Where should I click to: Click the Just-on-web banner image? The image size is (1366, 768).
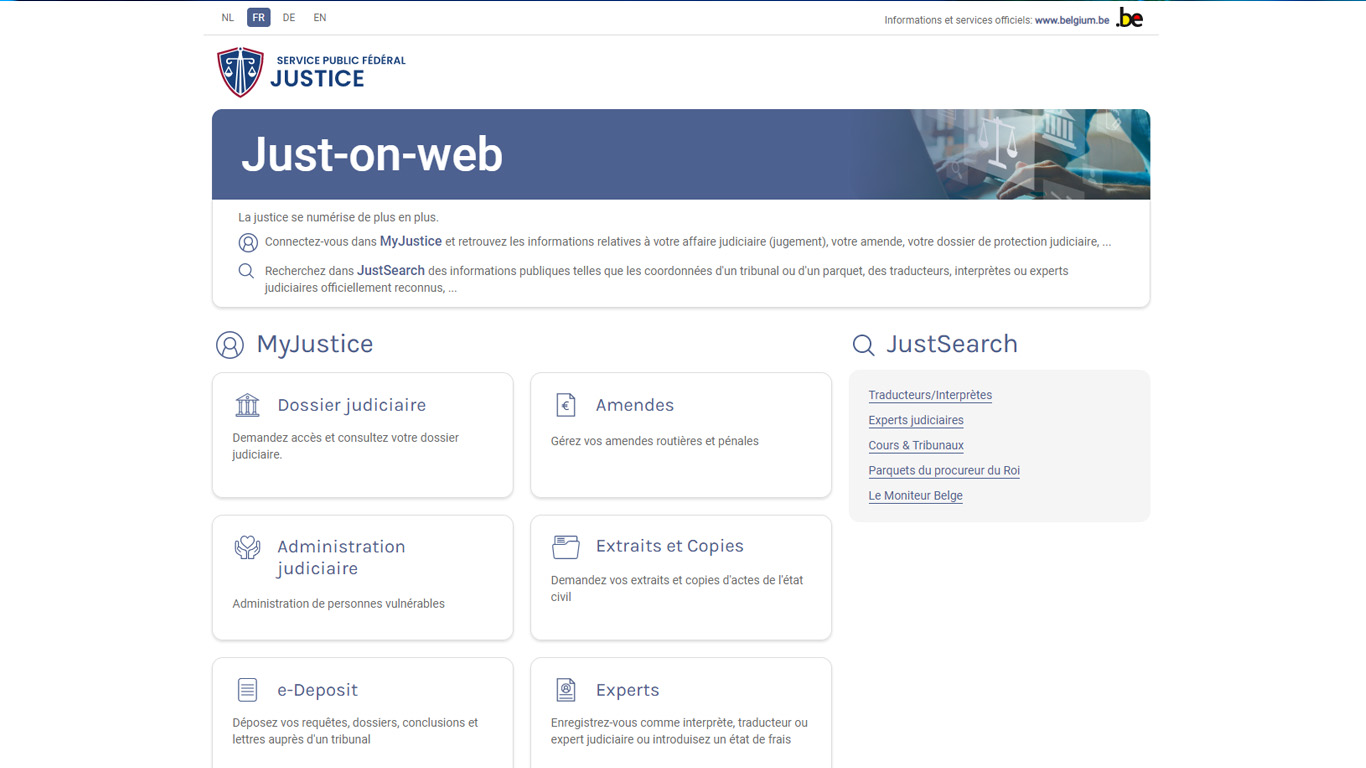click(681, 154)
